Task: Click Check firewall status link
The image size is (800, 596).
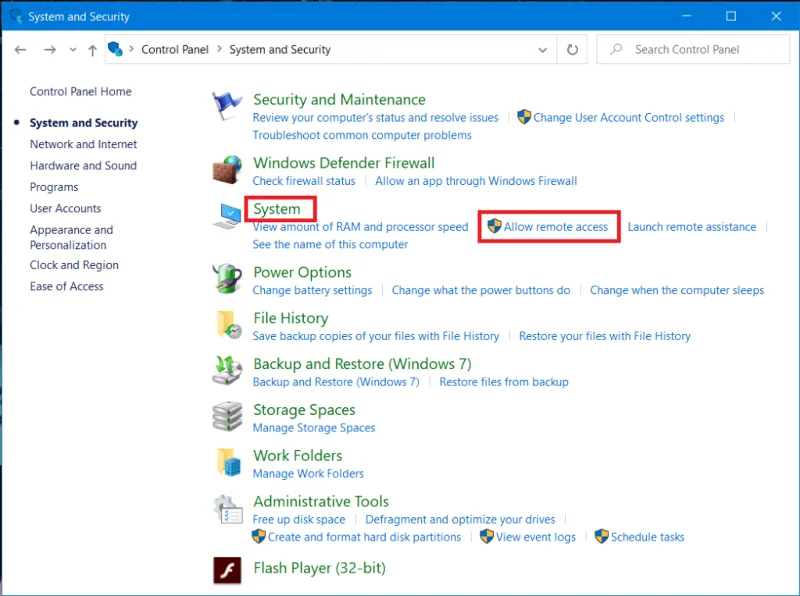Action: click(x=304, y=181)
